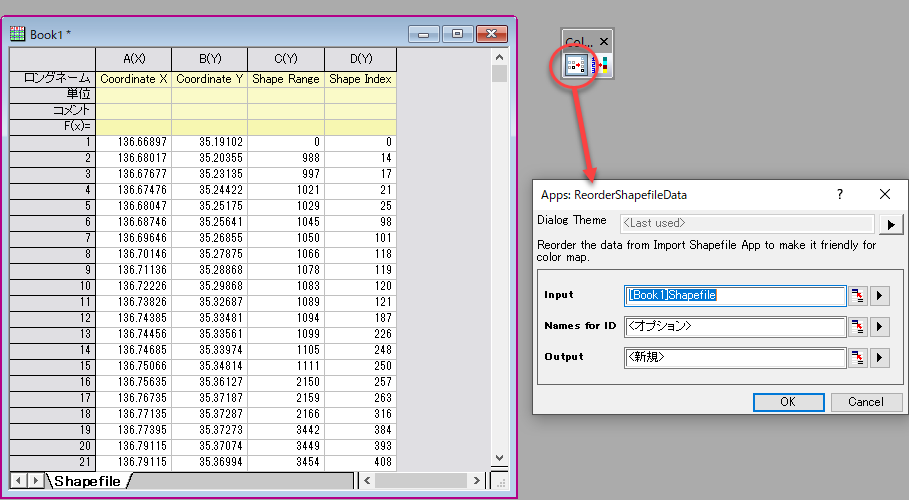Select column A(X) header
Screen dimensions: 909x500
click(134, 59)
